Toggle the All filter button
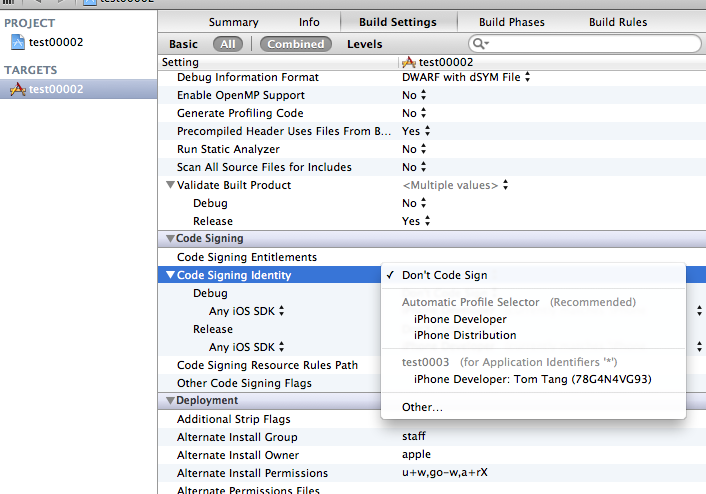Viewport: 706px width, 494px height. (x=229, y=44)
